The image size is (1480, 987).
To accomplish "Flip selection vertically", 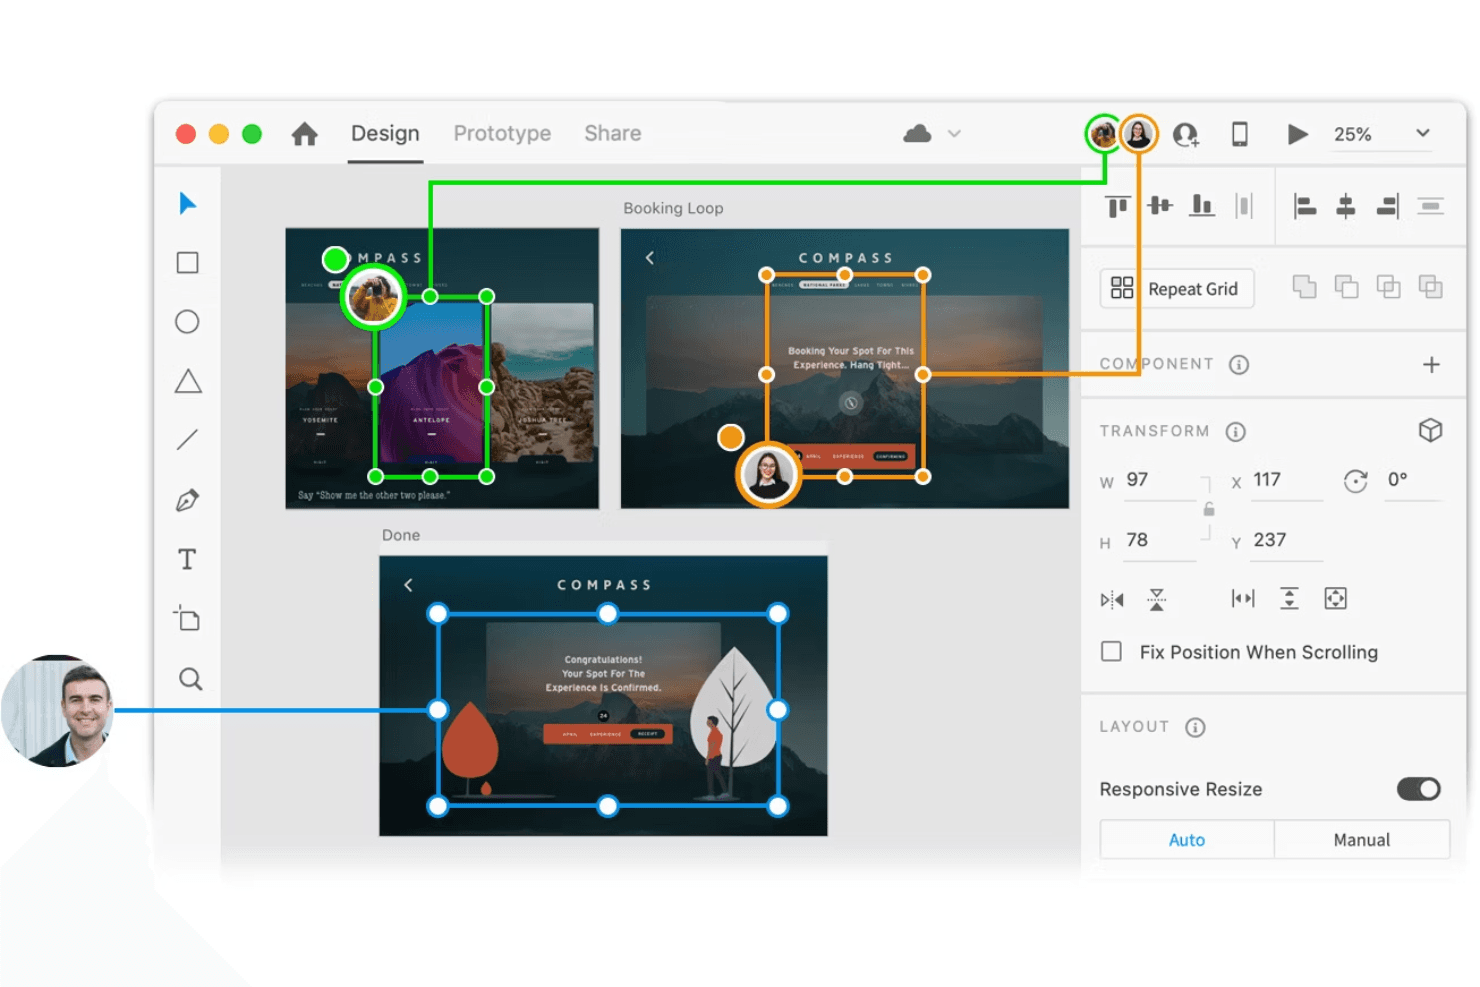I will 1157,600.
